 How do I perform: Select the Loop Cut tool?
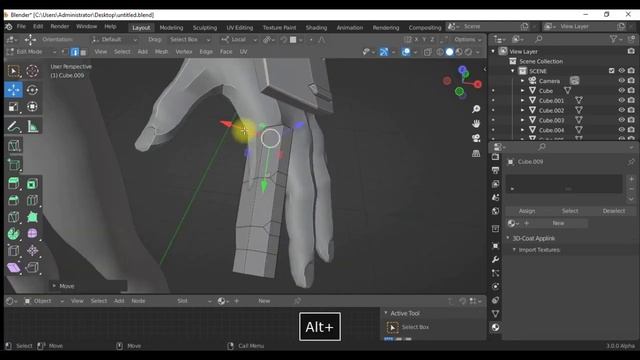pyautogui.click(x=32, y=200)
